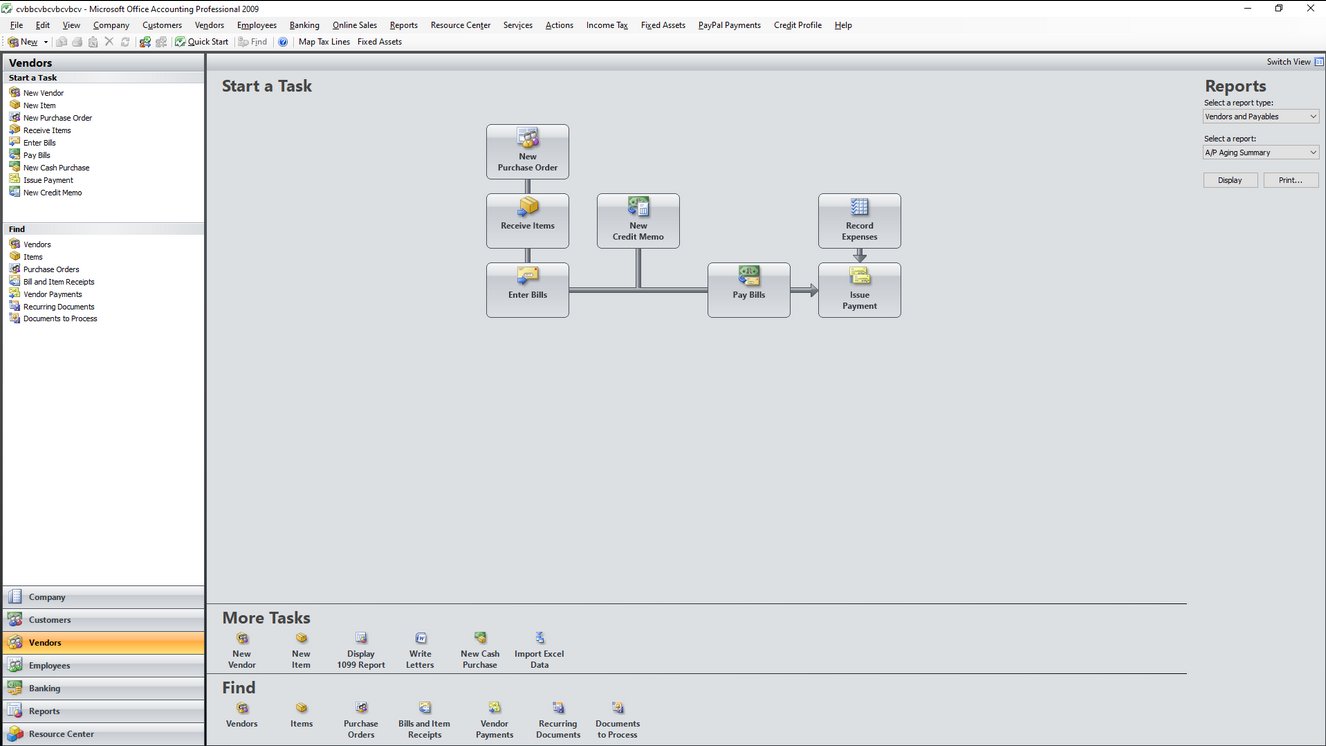Click the New button in the toolbar
This screenshot has height=746, width=1326.
click(23, 42)
